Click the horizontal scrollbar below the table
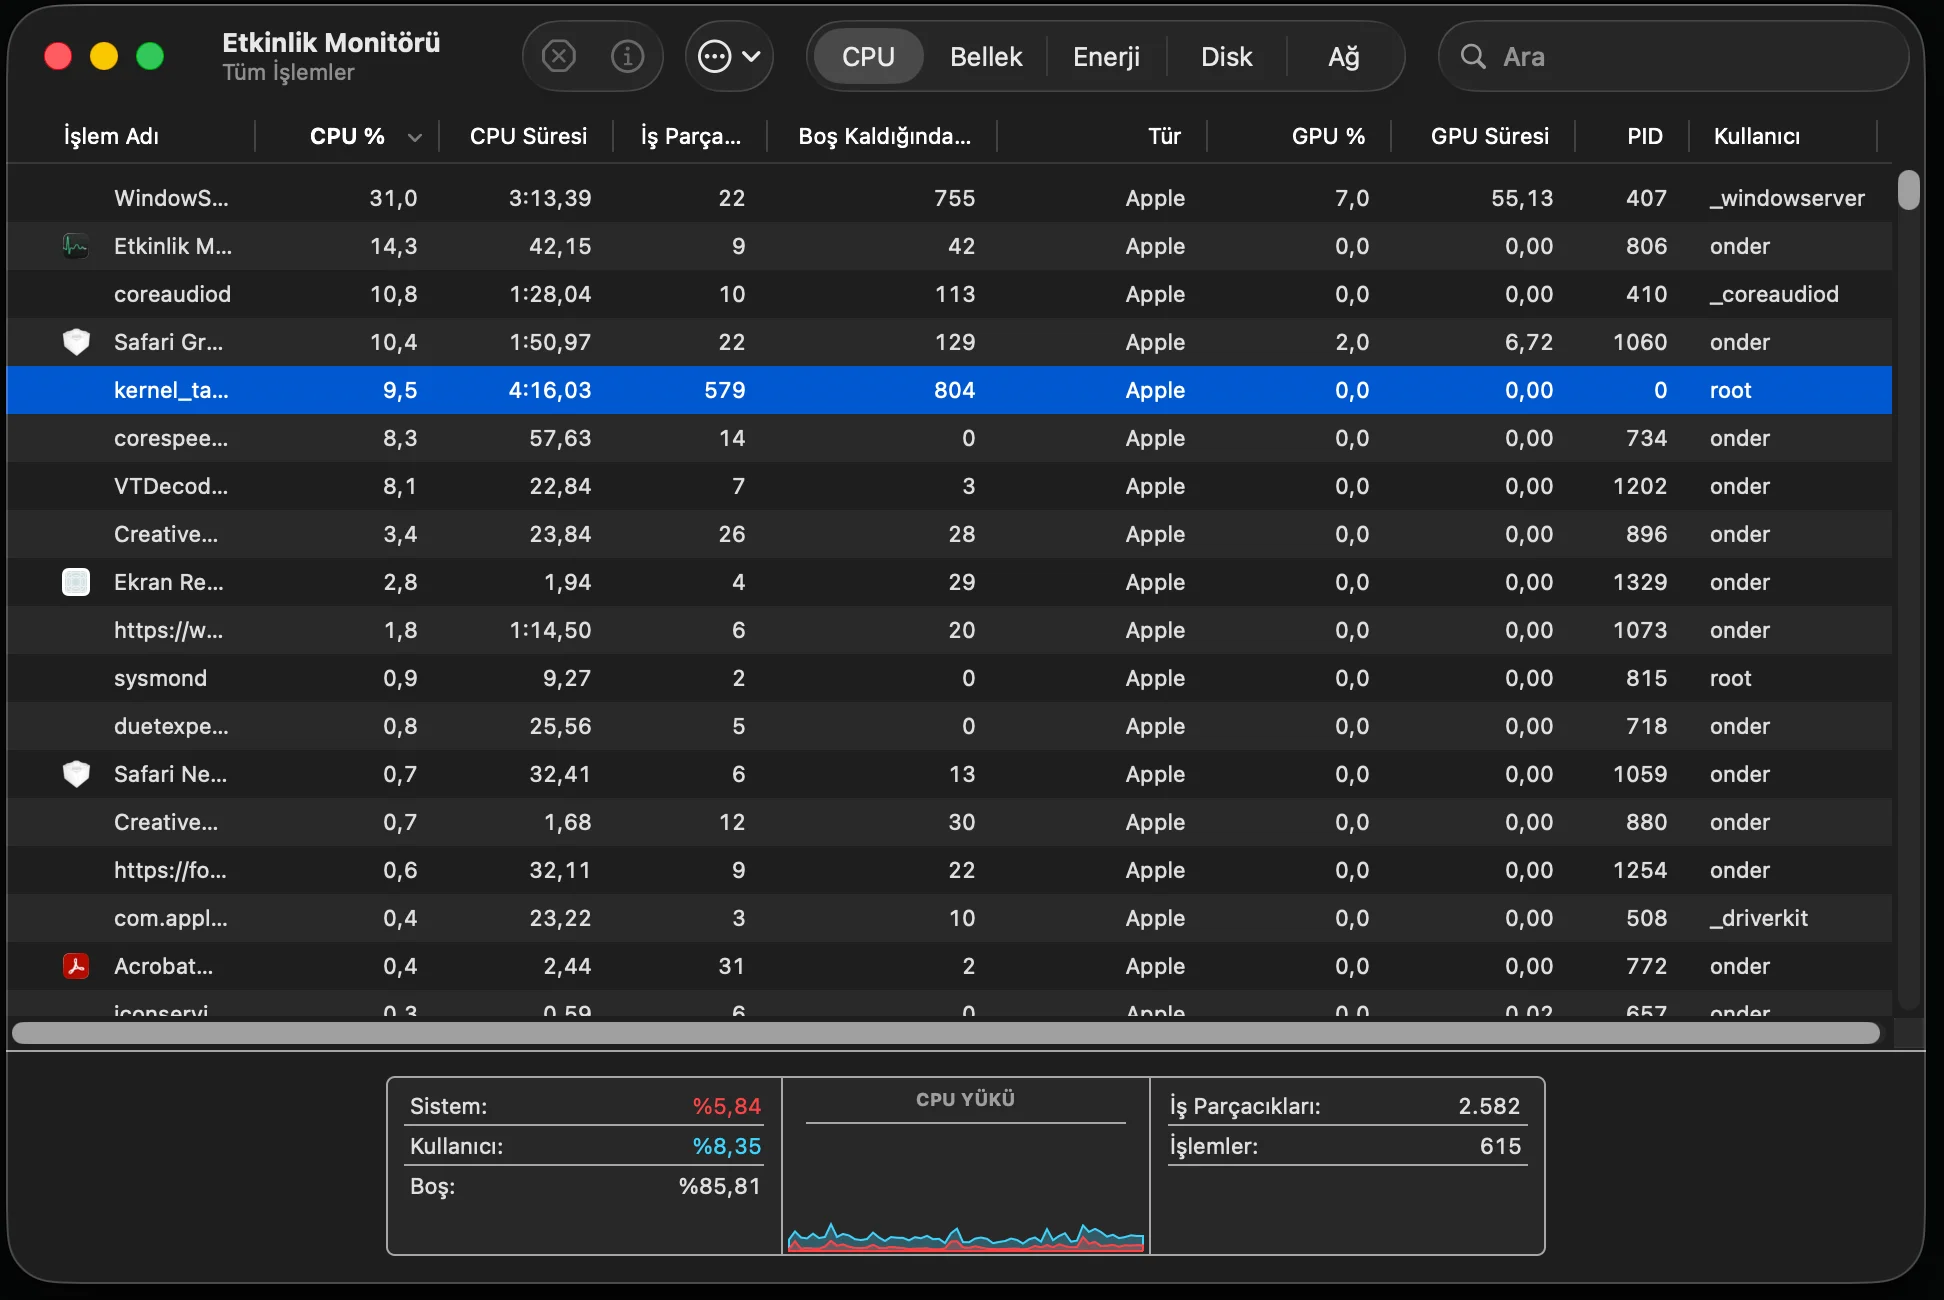 pyautogui.click(x=944, y=1033)
